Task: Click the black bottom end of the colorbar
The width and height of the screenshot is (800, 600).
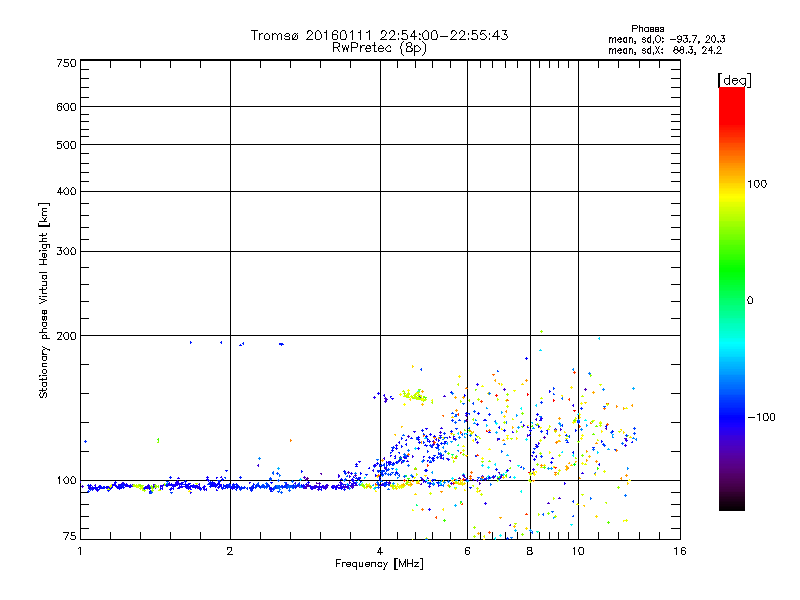Action: click(732, 503)
